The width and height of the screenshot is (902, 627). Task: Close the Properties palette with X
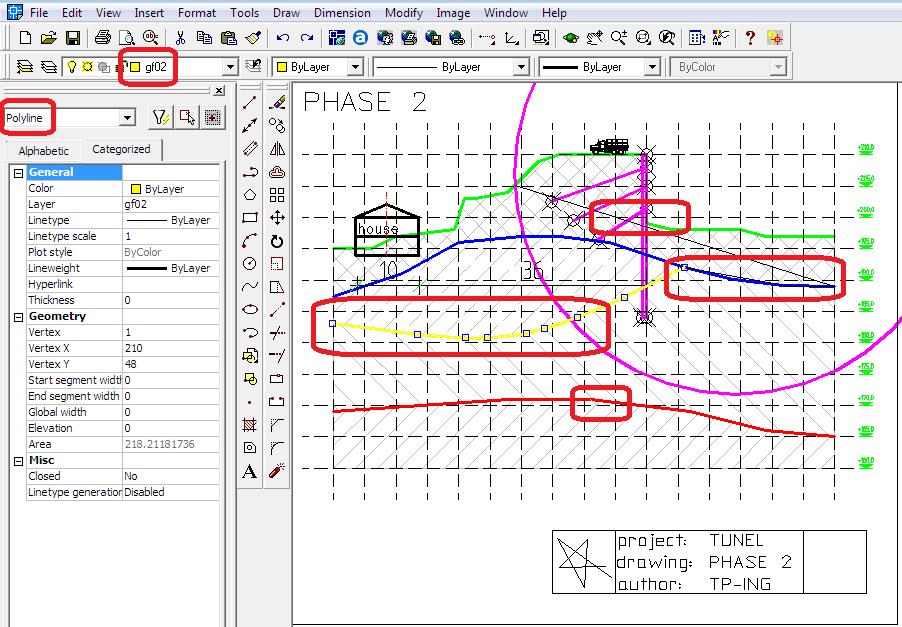219,90
